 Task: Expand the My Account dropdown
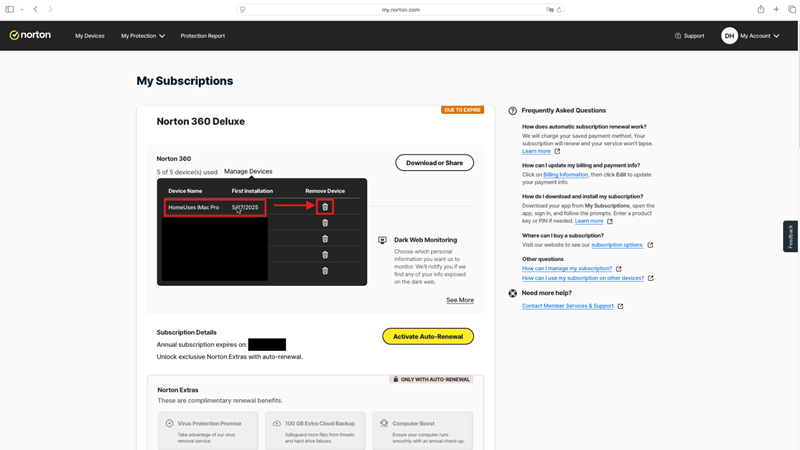[760, 36]
